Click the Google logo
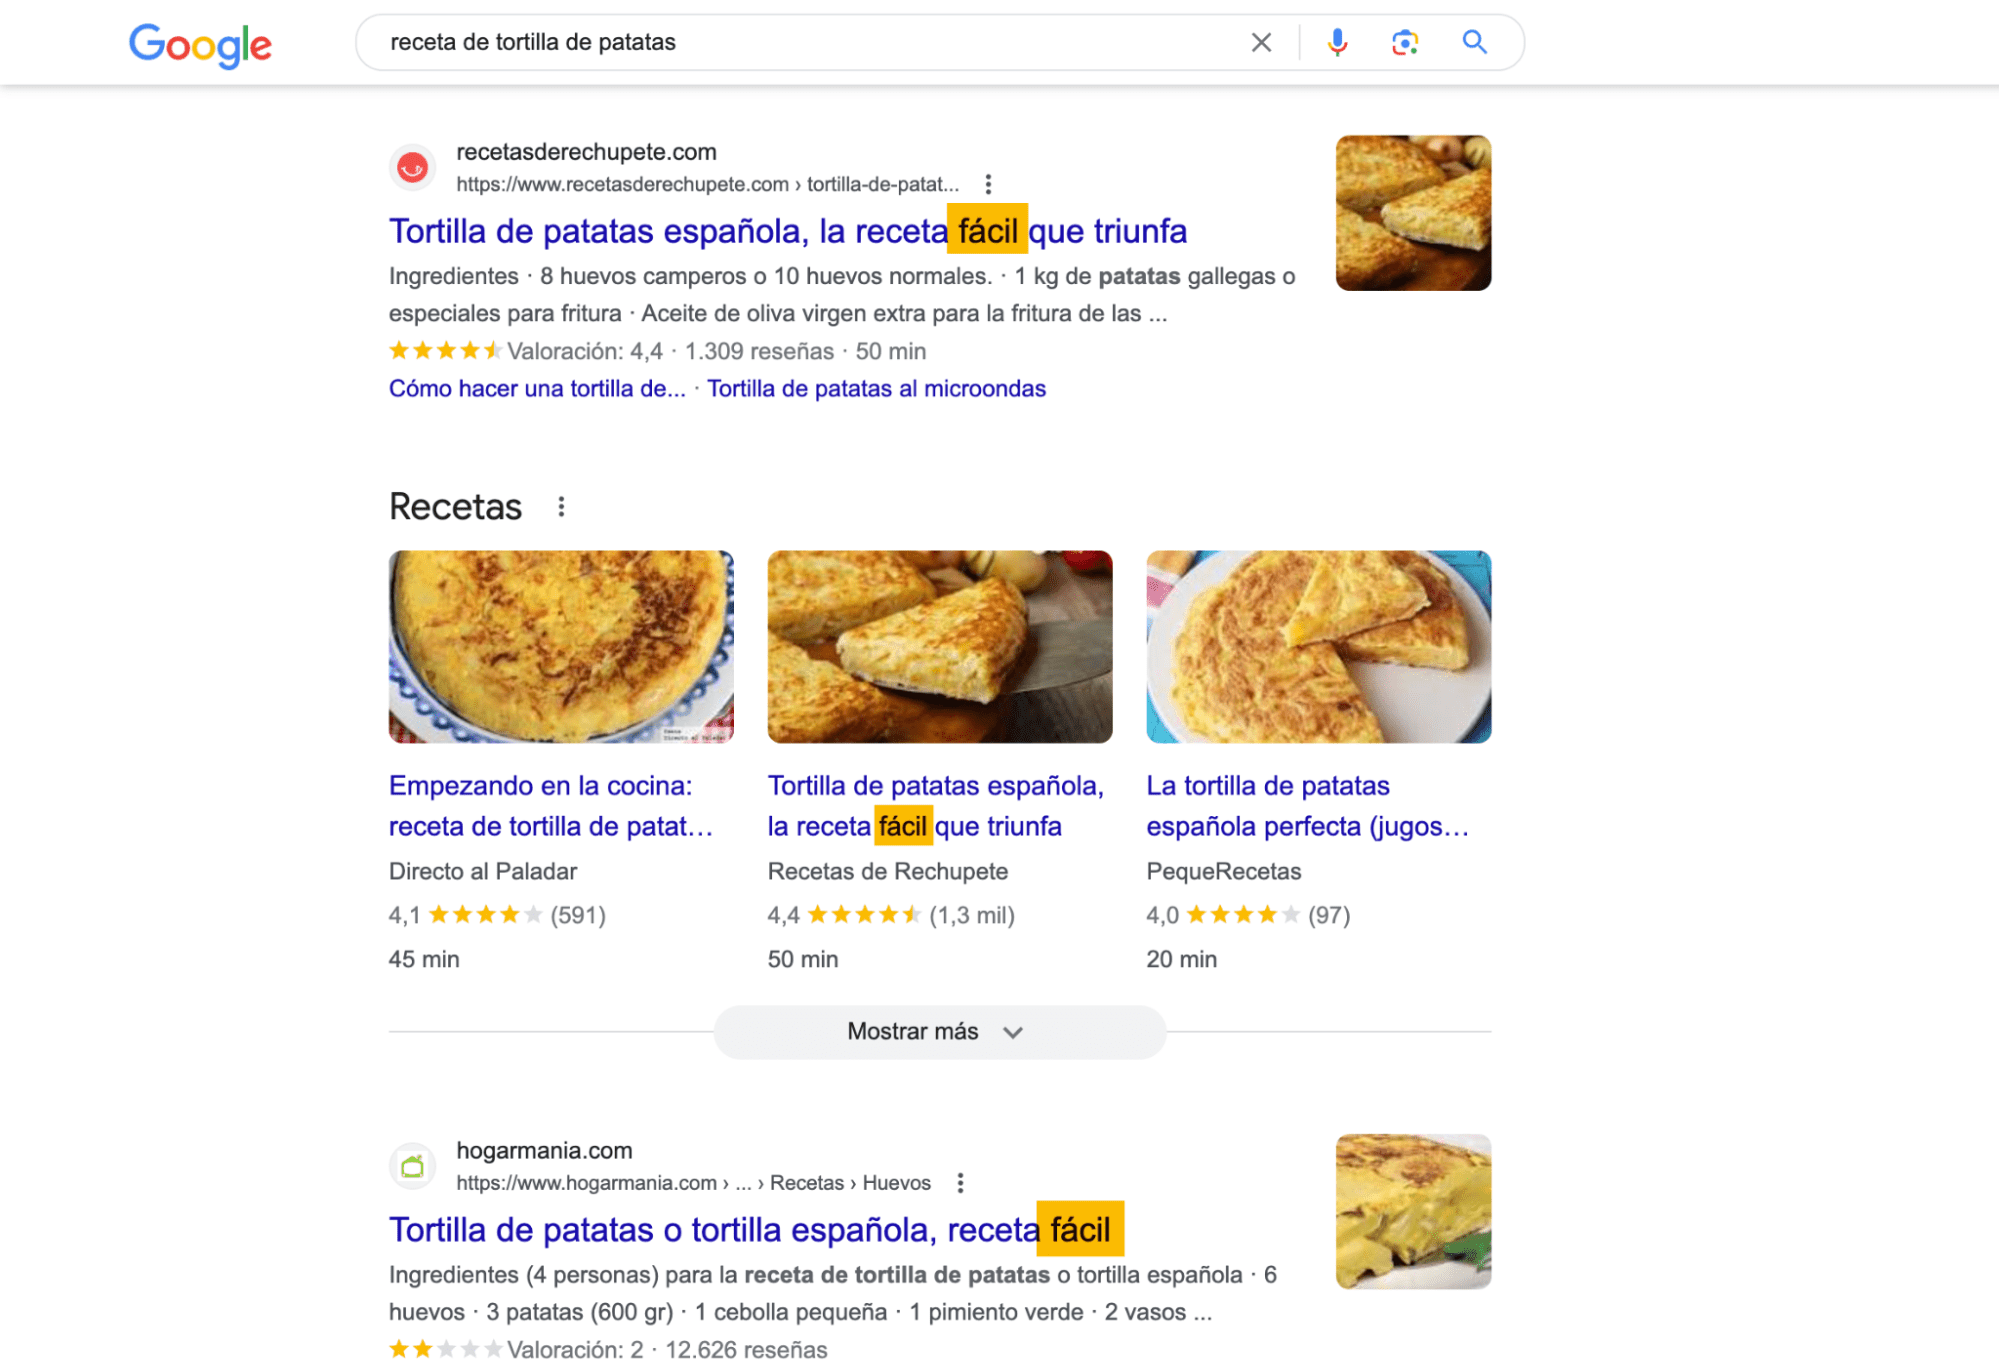The height and width of the screenshot is (1372, 1999). tap(199, 43)
